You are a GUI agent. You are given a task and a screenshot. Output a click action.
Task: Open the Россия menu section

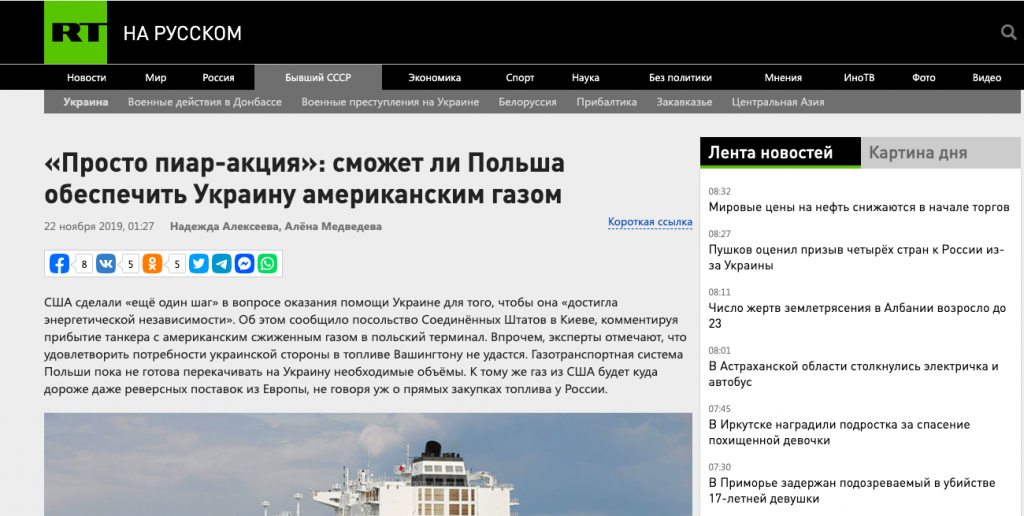[x=218, y=78]
